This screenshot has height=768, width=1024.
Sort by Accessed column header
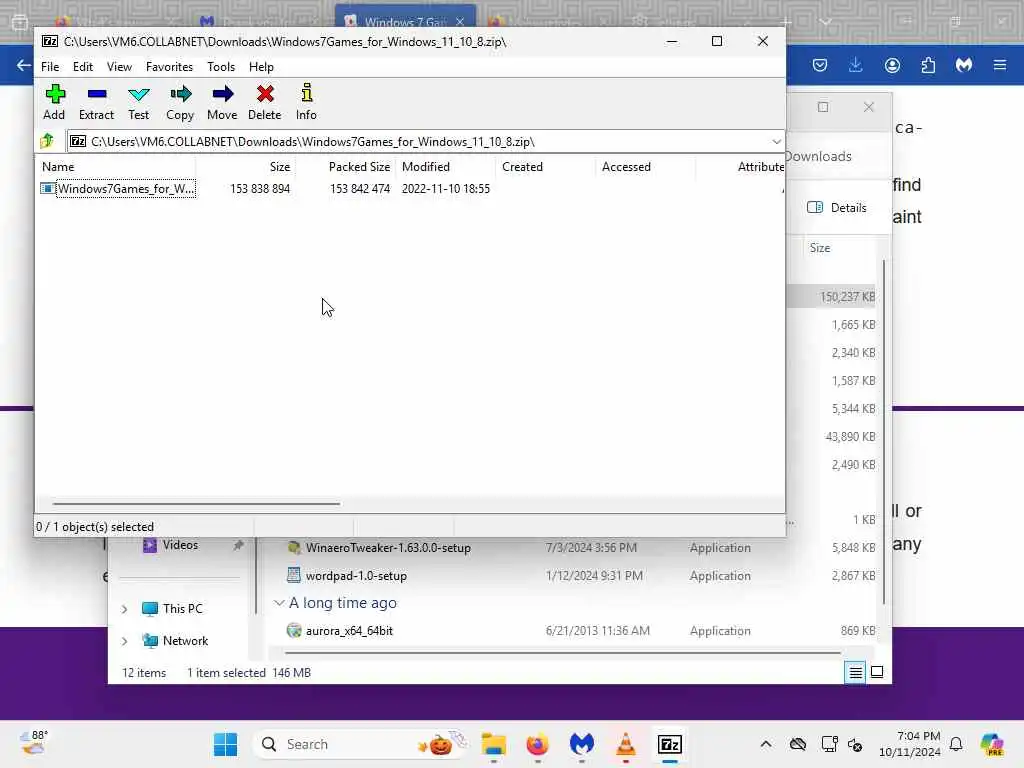tap(645, 167)
